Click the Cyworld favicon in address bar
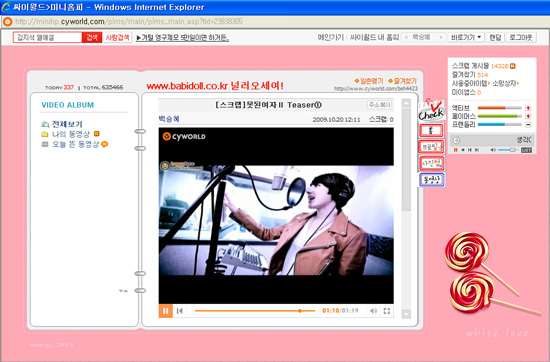550x362 pixels. (x=7, y=22)
